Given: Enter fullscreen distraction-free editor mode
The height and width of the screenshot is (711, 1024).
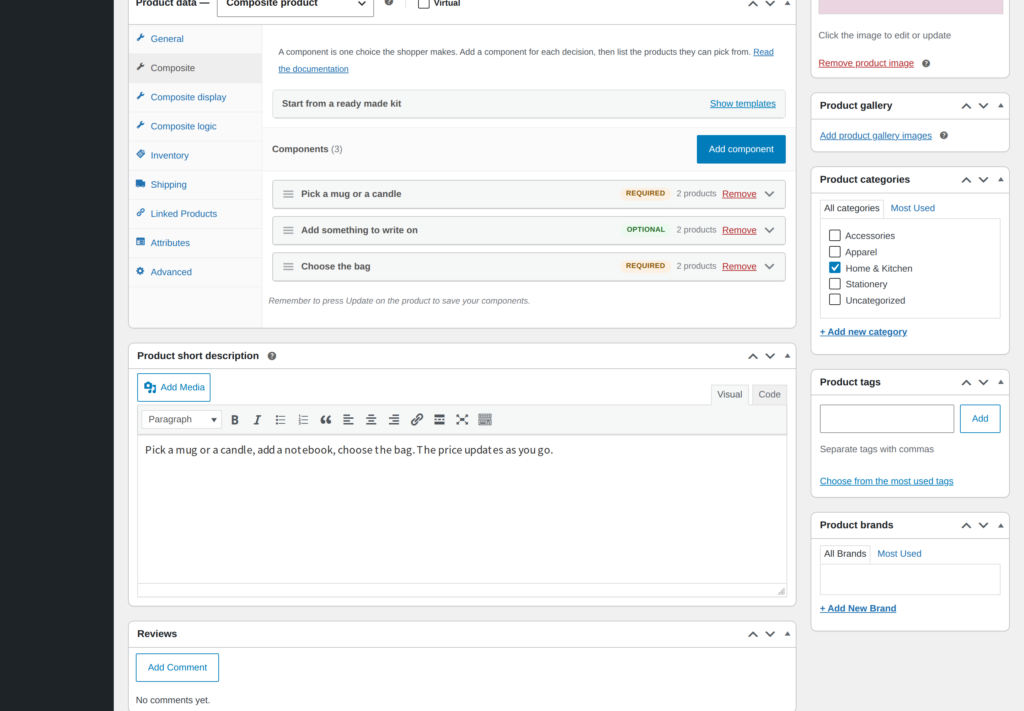Looking at the screenshot, I should (462, 420).
